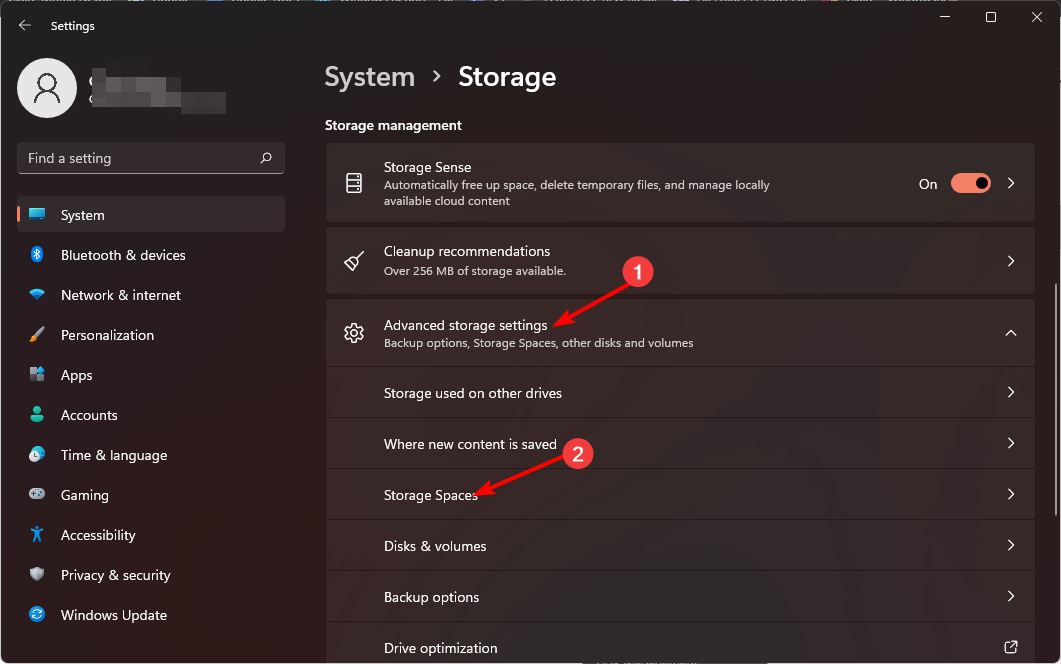
Task: Click the Accessibility icon
Action: 37,535
